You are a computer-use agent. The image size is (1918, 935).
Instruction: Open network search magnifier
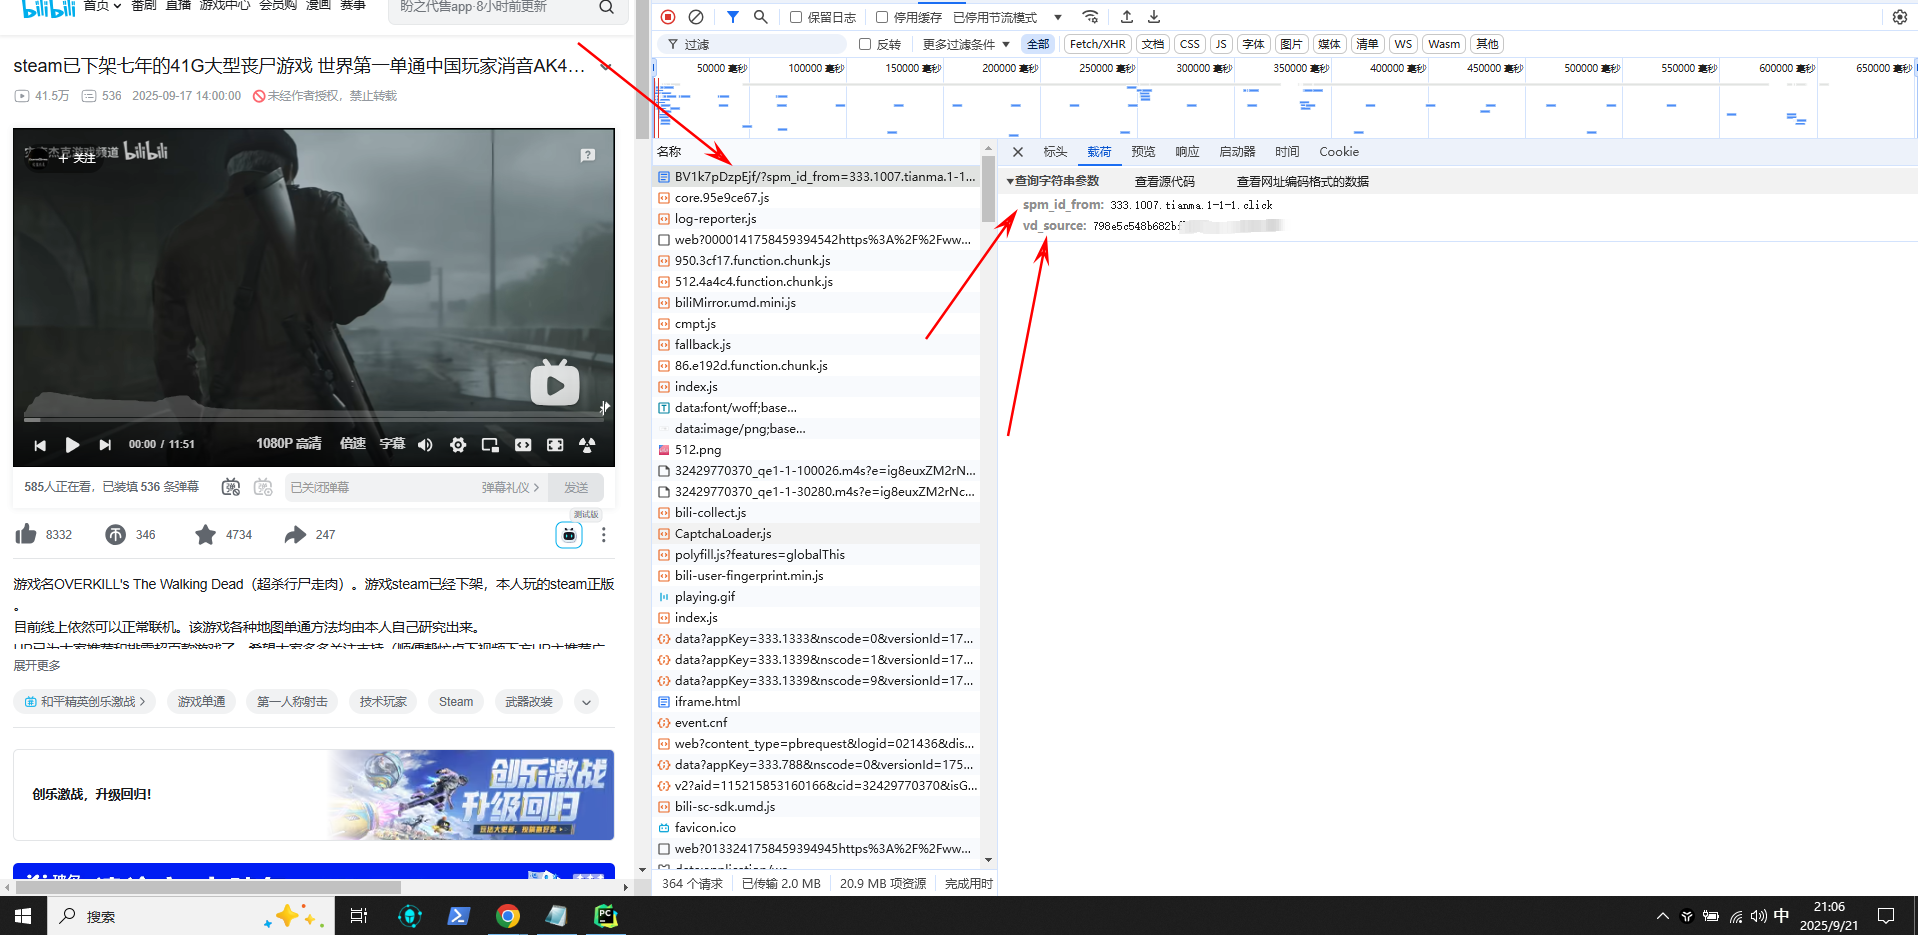click(x=761, y=17)
